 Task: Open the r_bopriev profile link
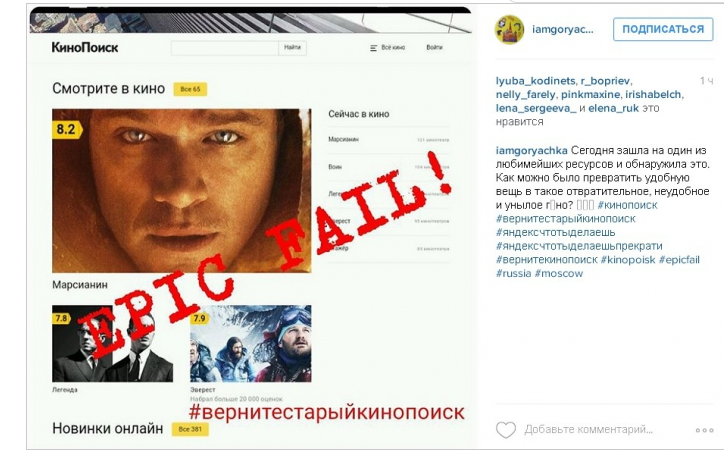click(605, 81)
